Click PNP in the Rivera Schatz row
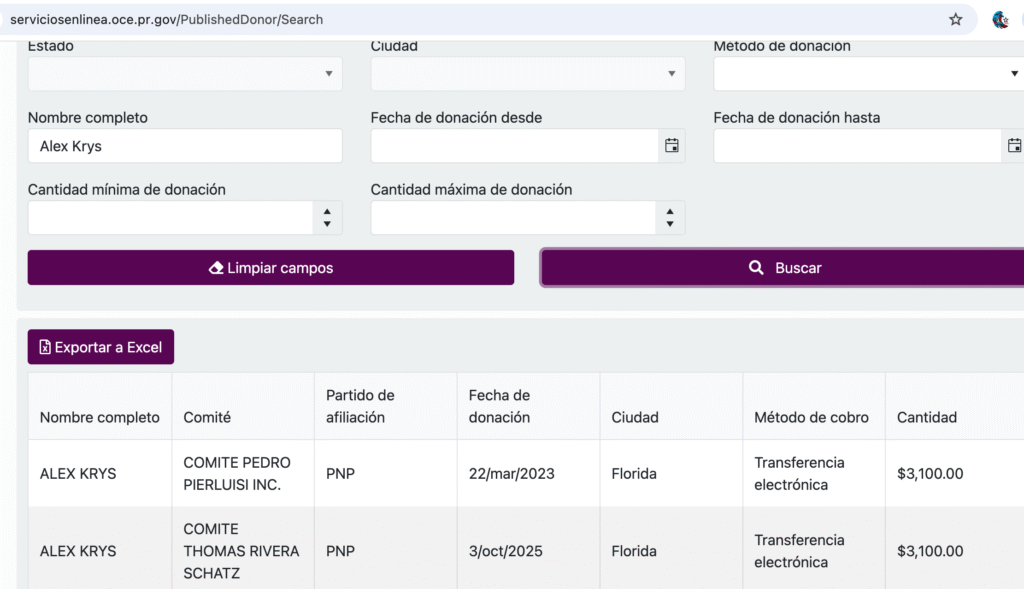The image size is (1024, 589). click(340, 551)
